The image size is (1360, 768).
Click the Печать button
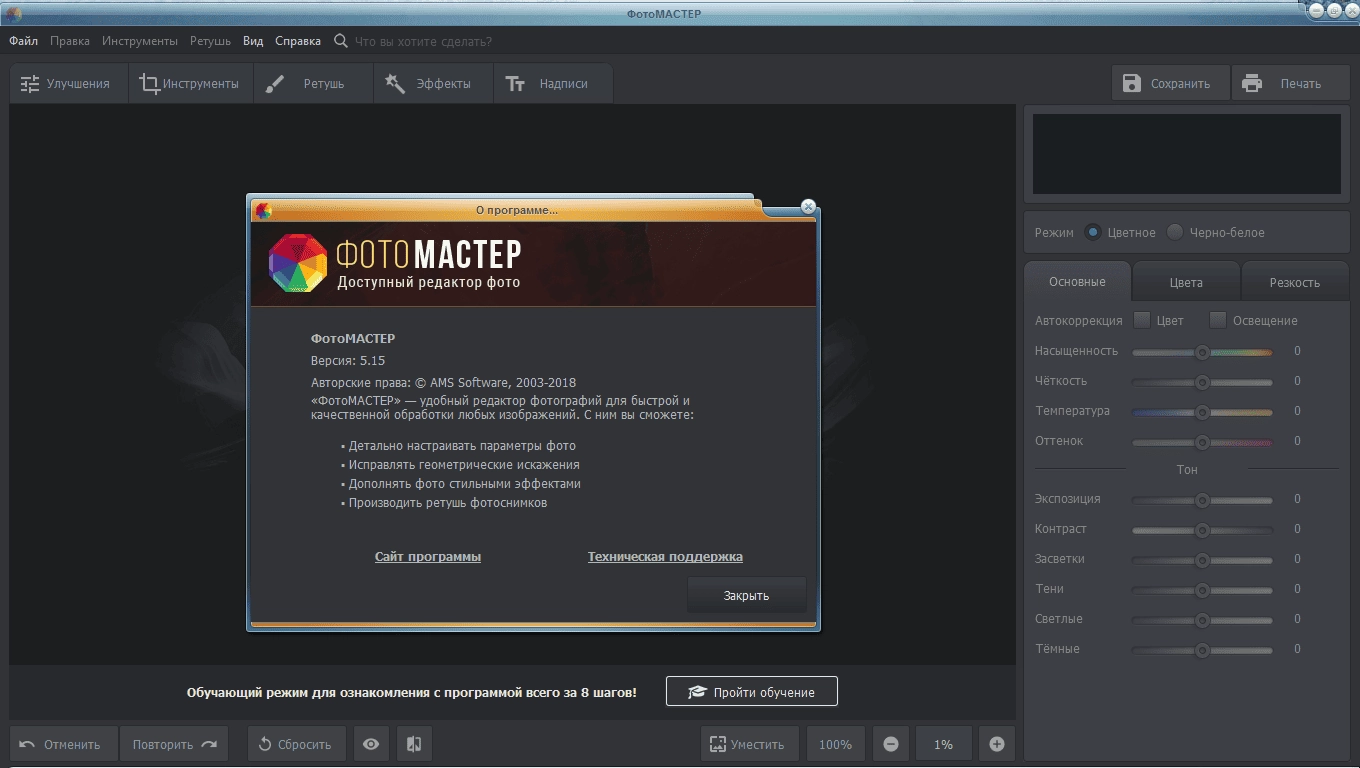[1290, 84]
